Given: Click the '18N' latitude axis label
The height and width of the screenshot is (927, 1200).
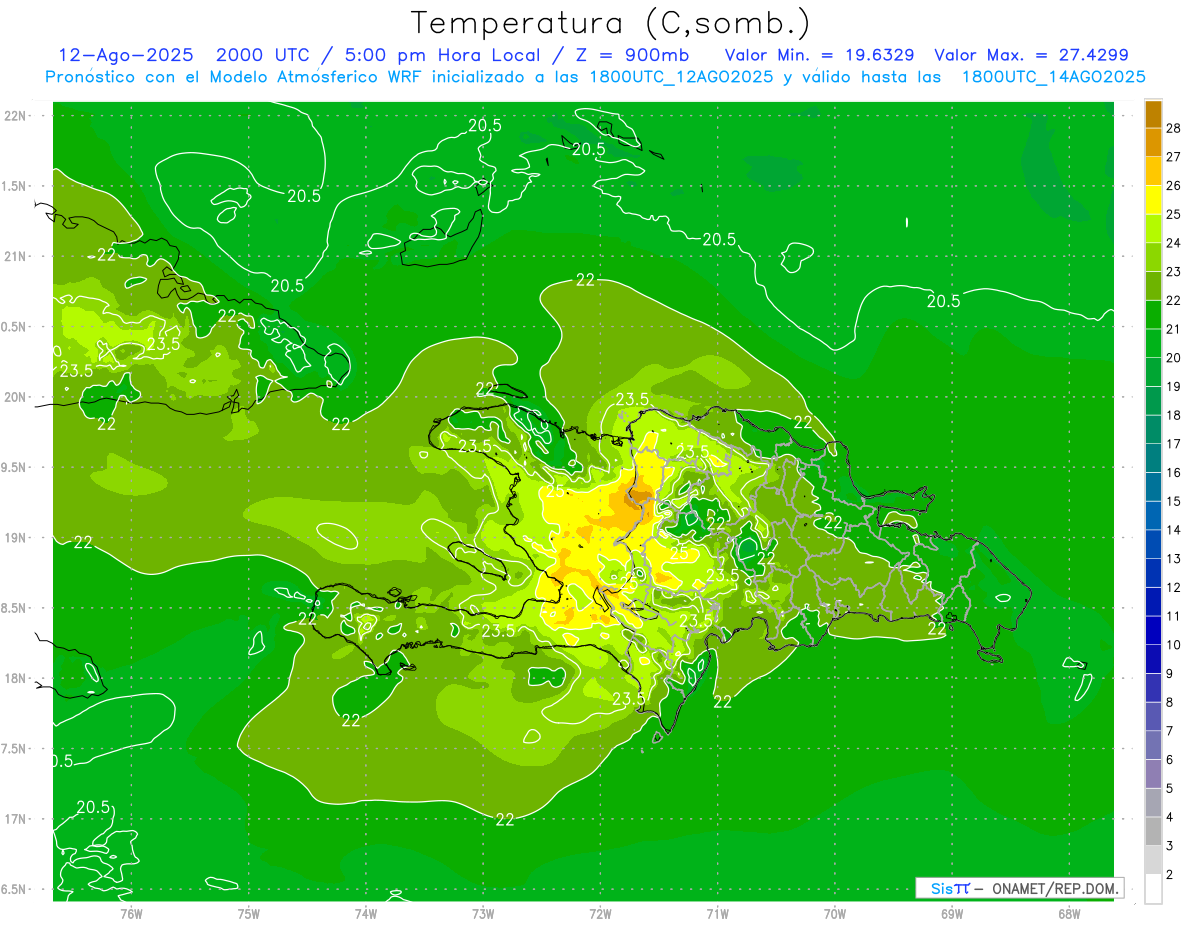Looking at the screenshot, I should coord(15,678).
